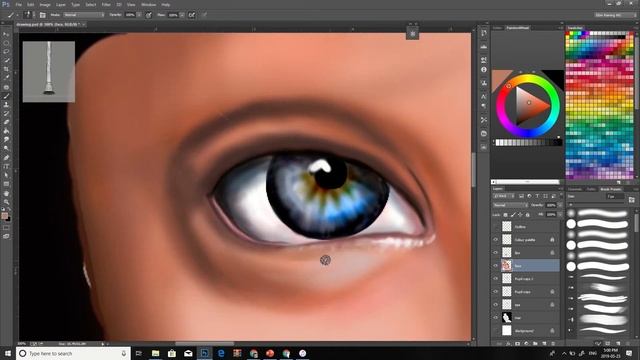640x360 pixels.
Task: Select the Zoom tool
Action: (6, 202)
